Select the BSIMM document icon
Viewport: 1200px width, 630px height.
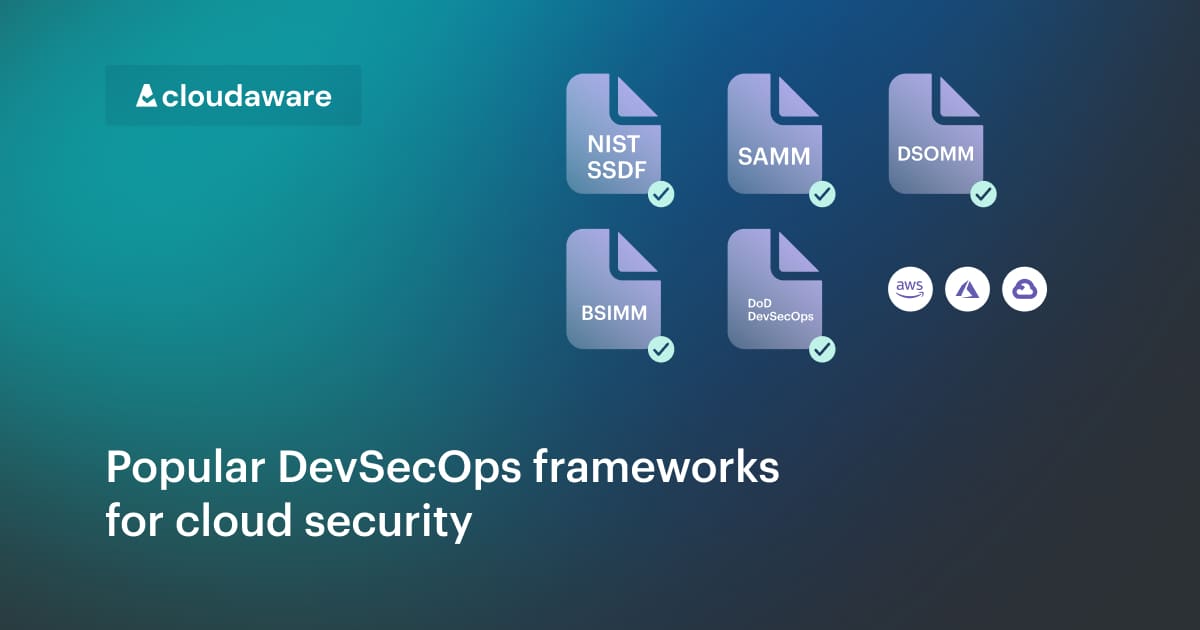(614, 289)
